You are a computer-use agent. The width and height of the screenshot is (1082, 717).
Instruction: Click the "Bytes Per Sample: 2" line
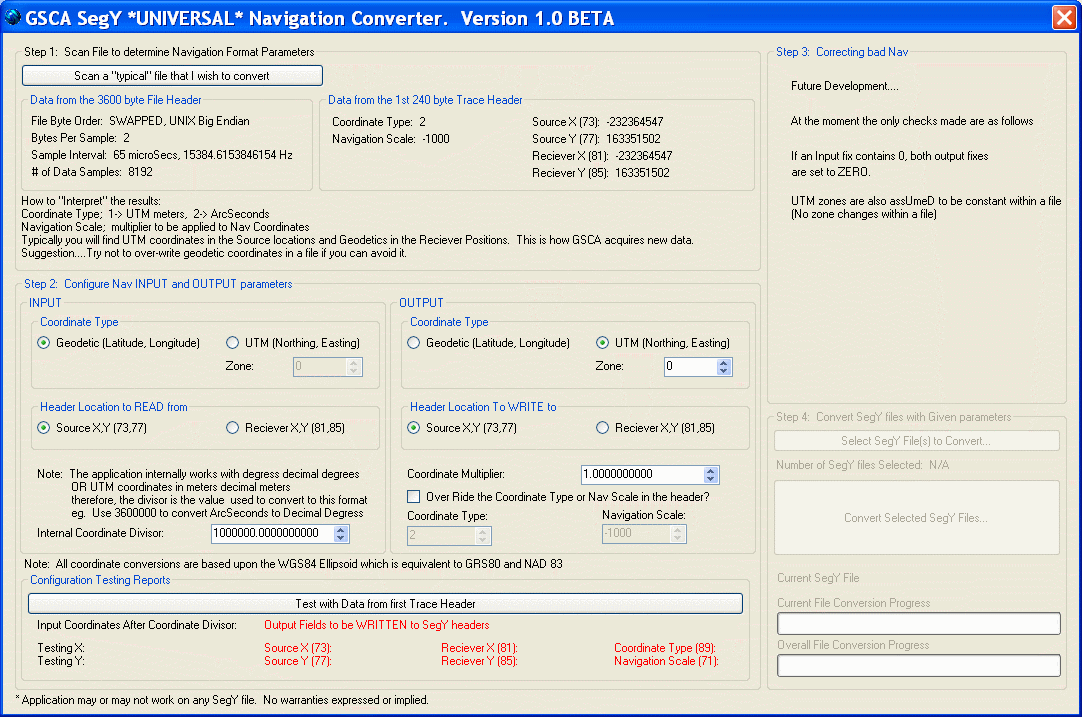(x=80, y=138)
